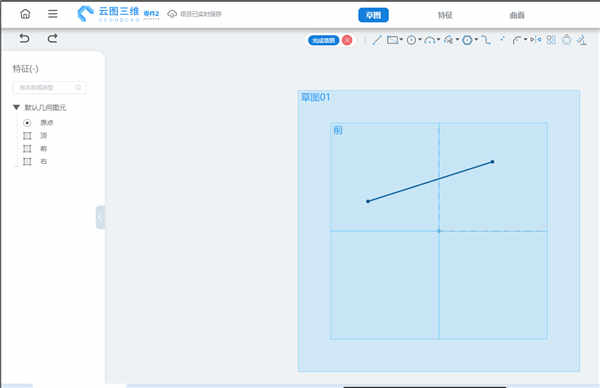Image resolution: width=600 pixels, height=388 pixels.
Task: Click the red cancel sketch button
Action: coord(347,40)
